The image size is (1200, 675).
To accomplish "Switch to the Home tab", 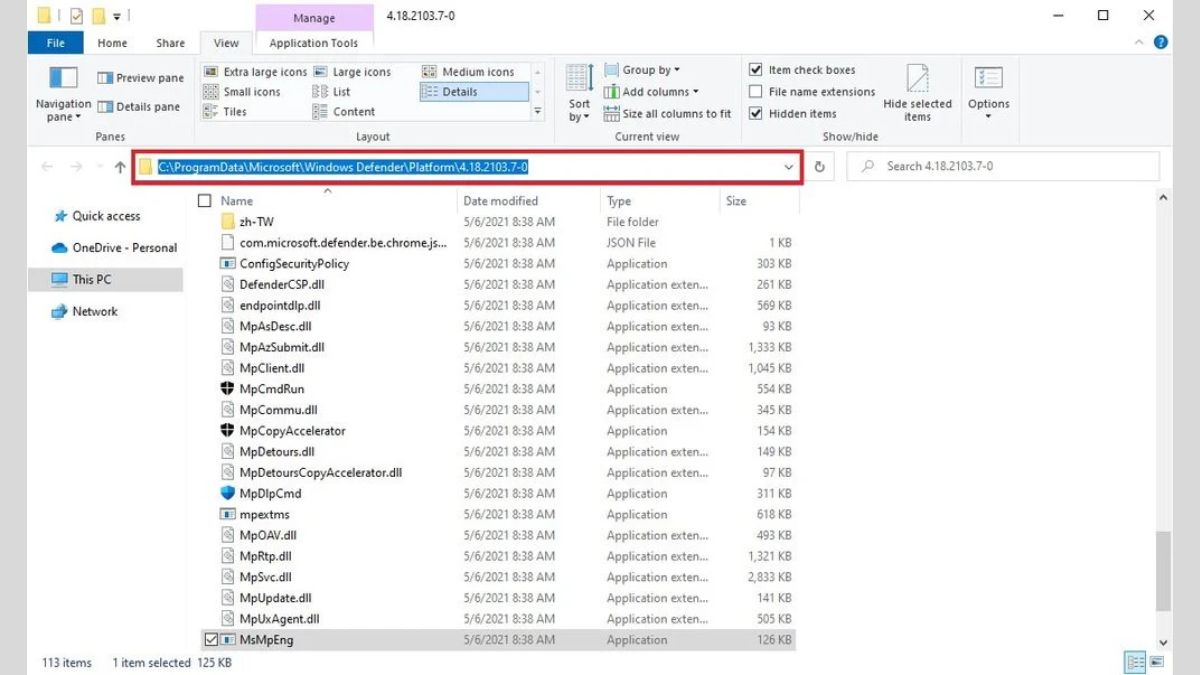I will 111,43.
